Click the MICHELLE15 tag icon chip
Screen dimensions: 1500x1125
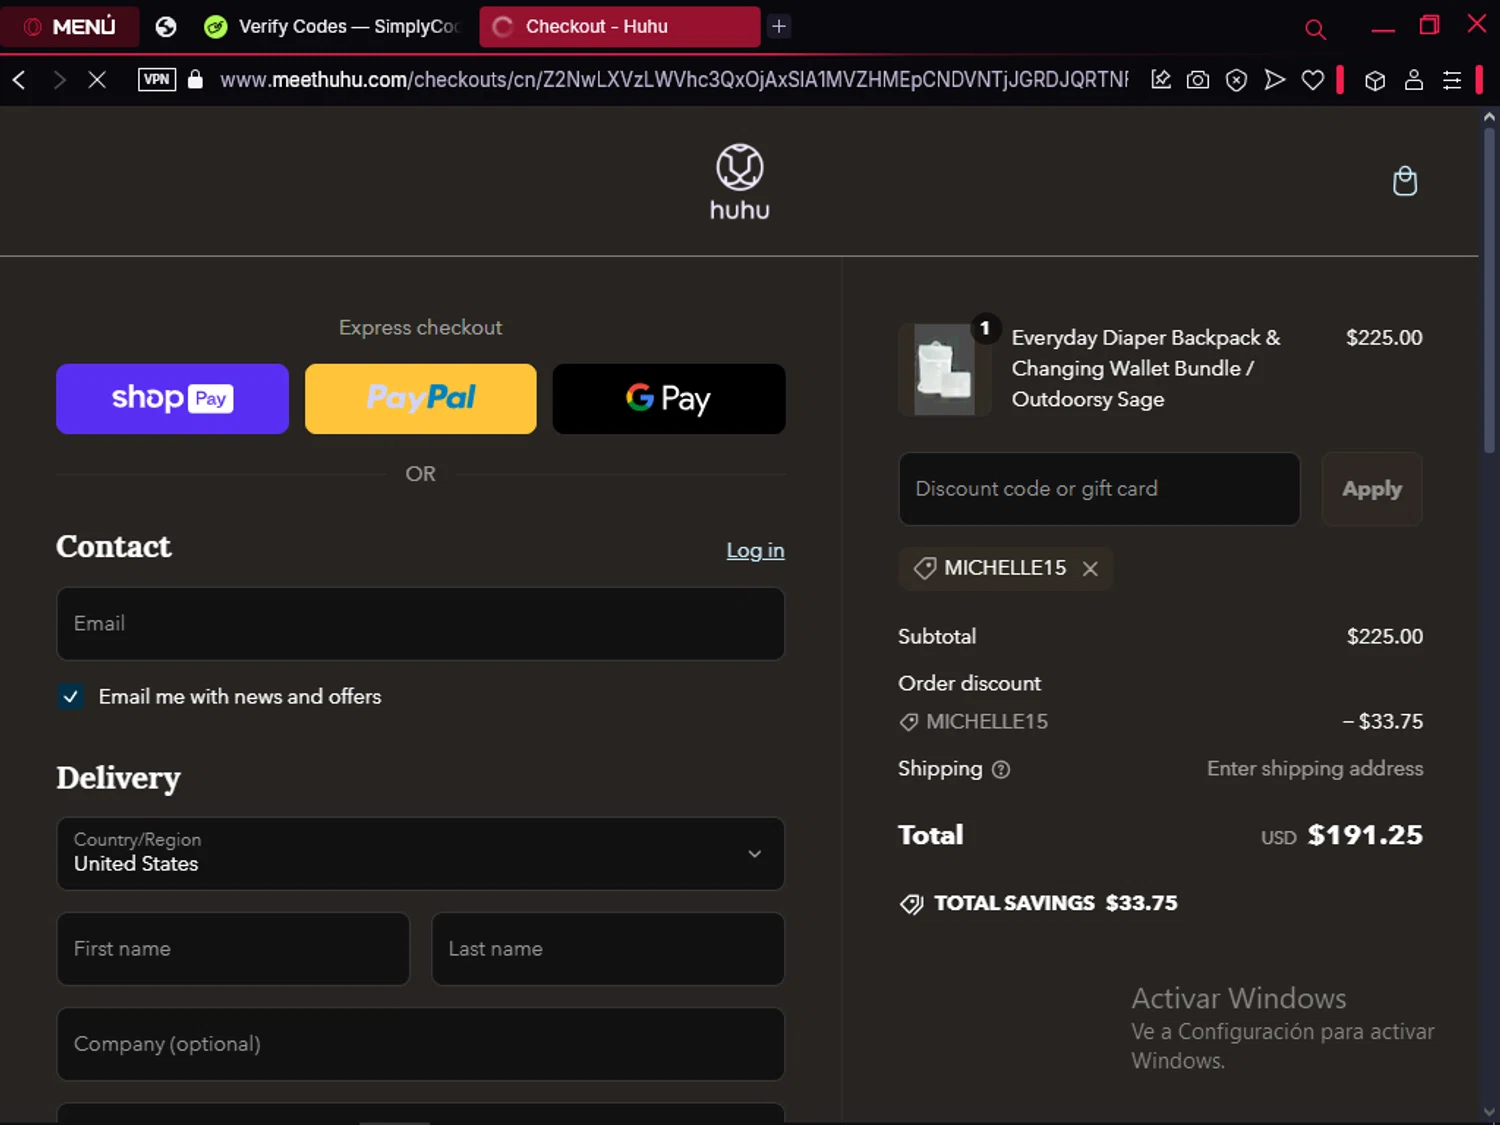(x=925, y=568)
